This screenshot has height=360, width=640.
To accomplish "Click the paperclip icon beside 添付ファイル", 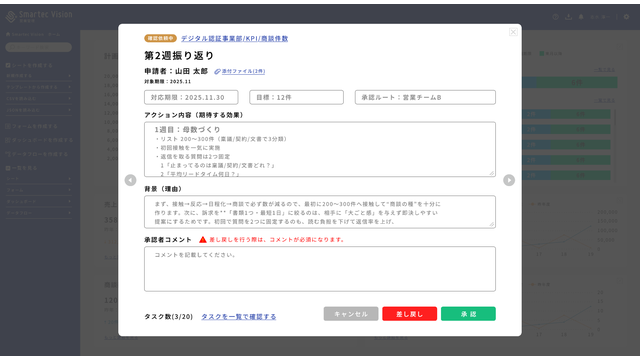I will [x=217, y=71].
